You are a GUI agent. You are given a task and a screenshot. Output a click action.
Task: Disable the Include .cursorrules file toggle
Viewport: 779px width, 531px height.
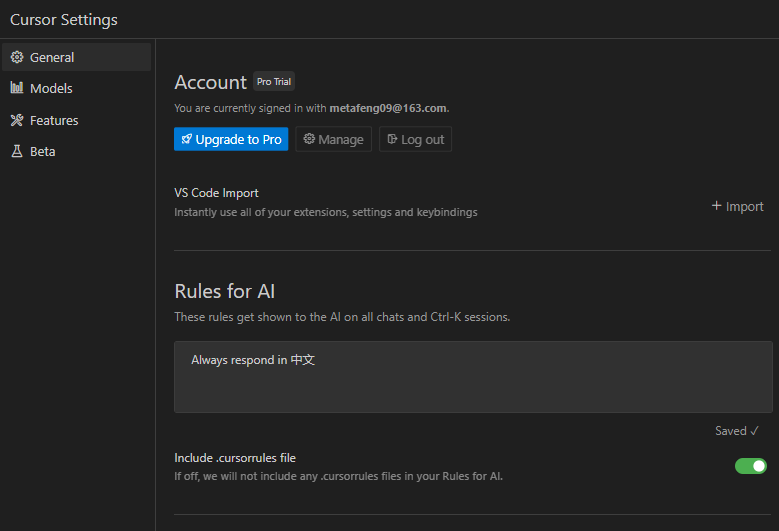click(751, 466)
